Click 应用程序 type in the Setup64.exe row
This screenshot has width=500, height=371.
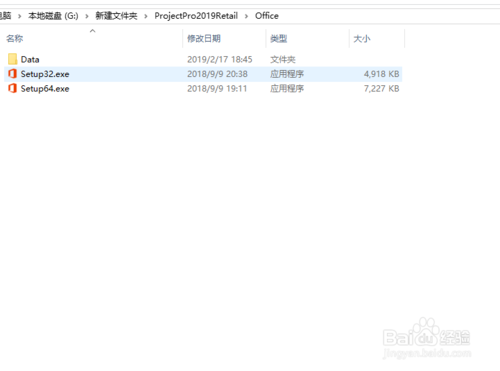coord(287,89)
